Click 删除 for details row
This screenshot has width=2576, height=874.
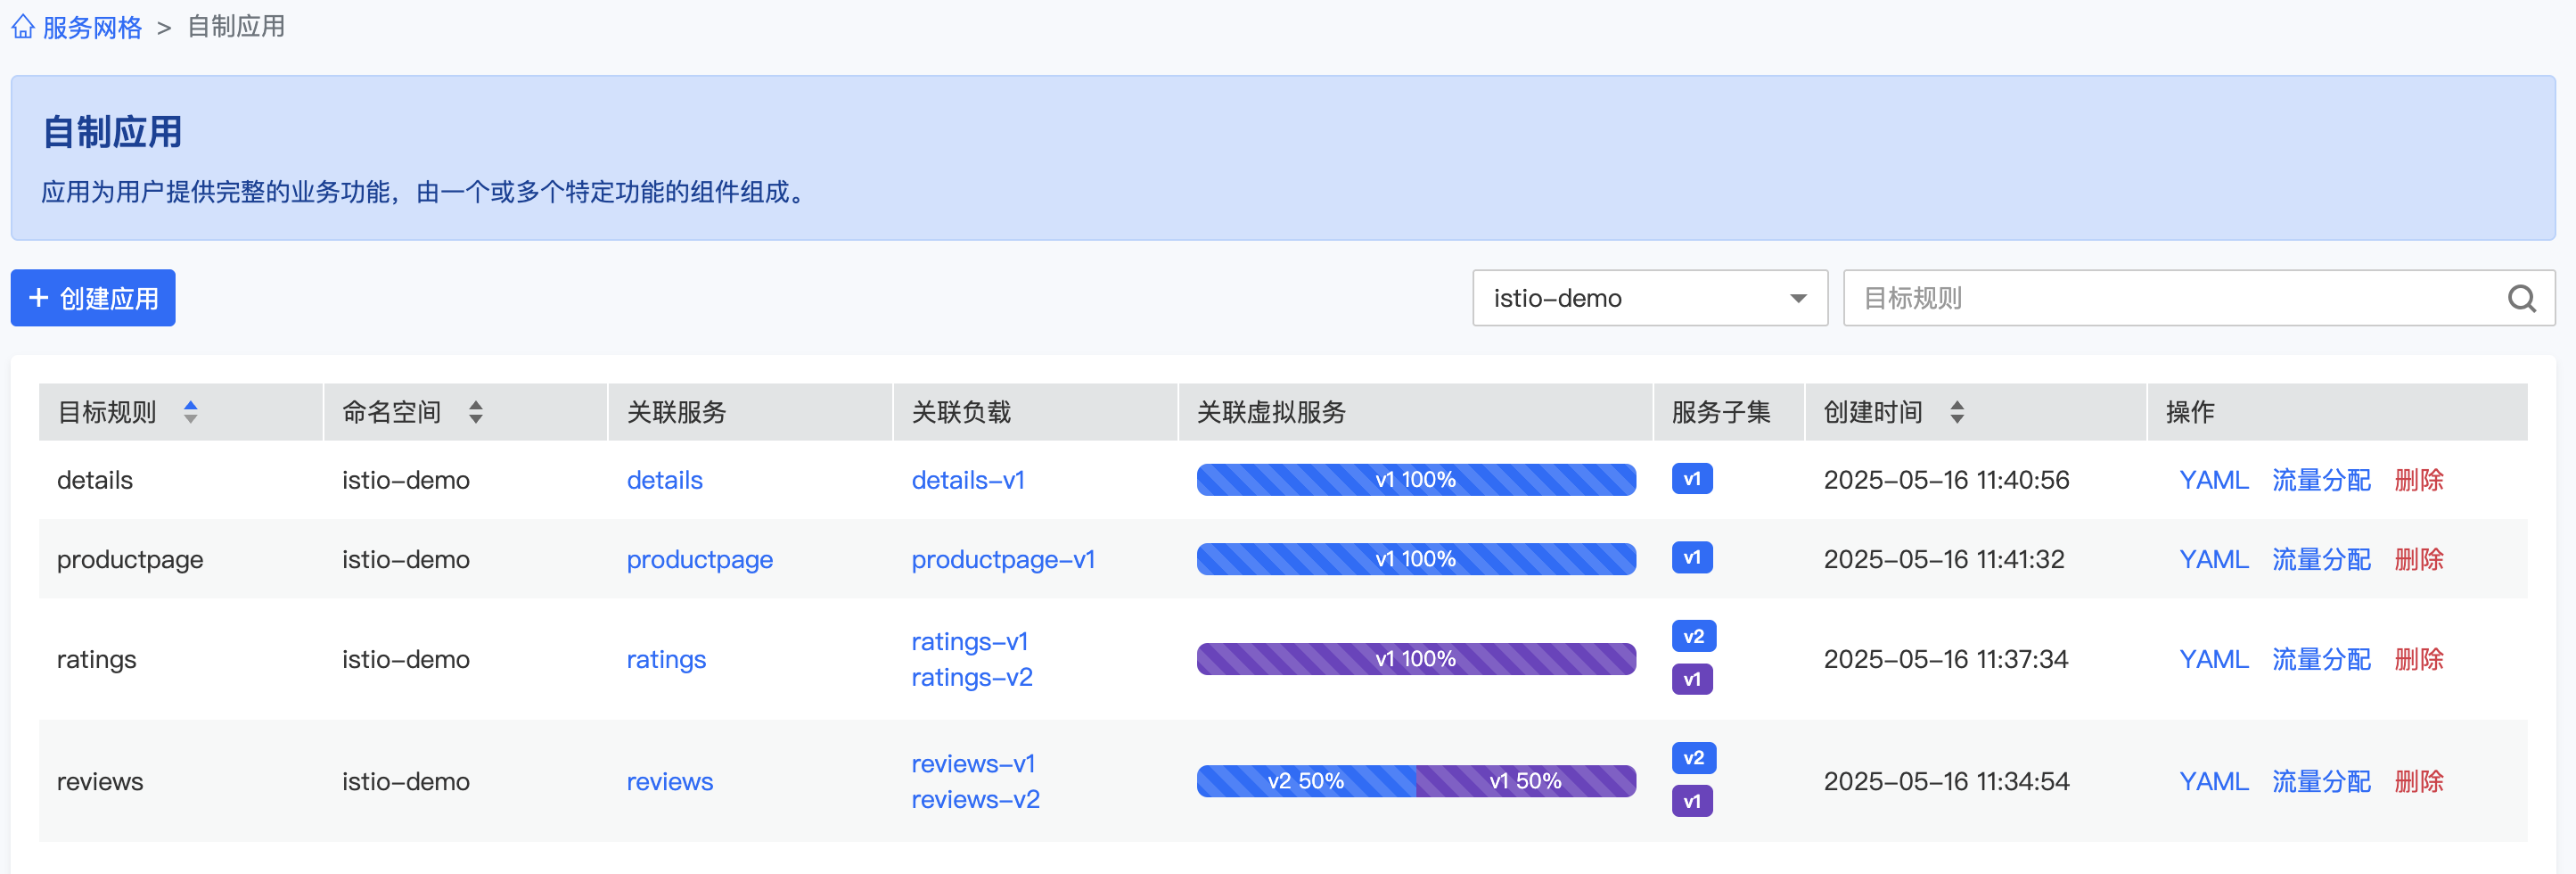click(2419, 480)
